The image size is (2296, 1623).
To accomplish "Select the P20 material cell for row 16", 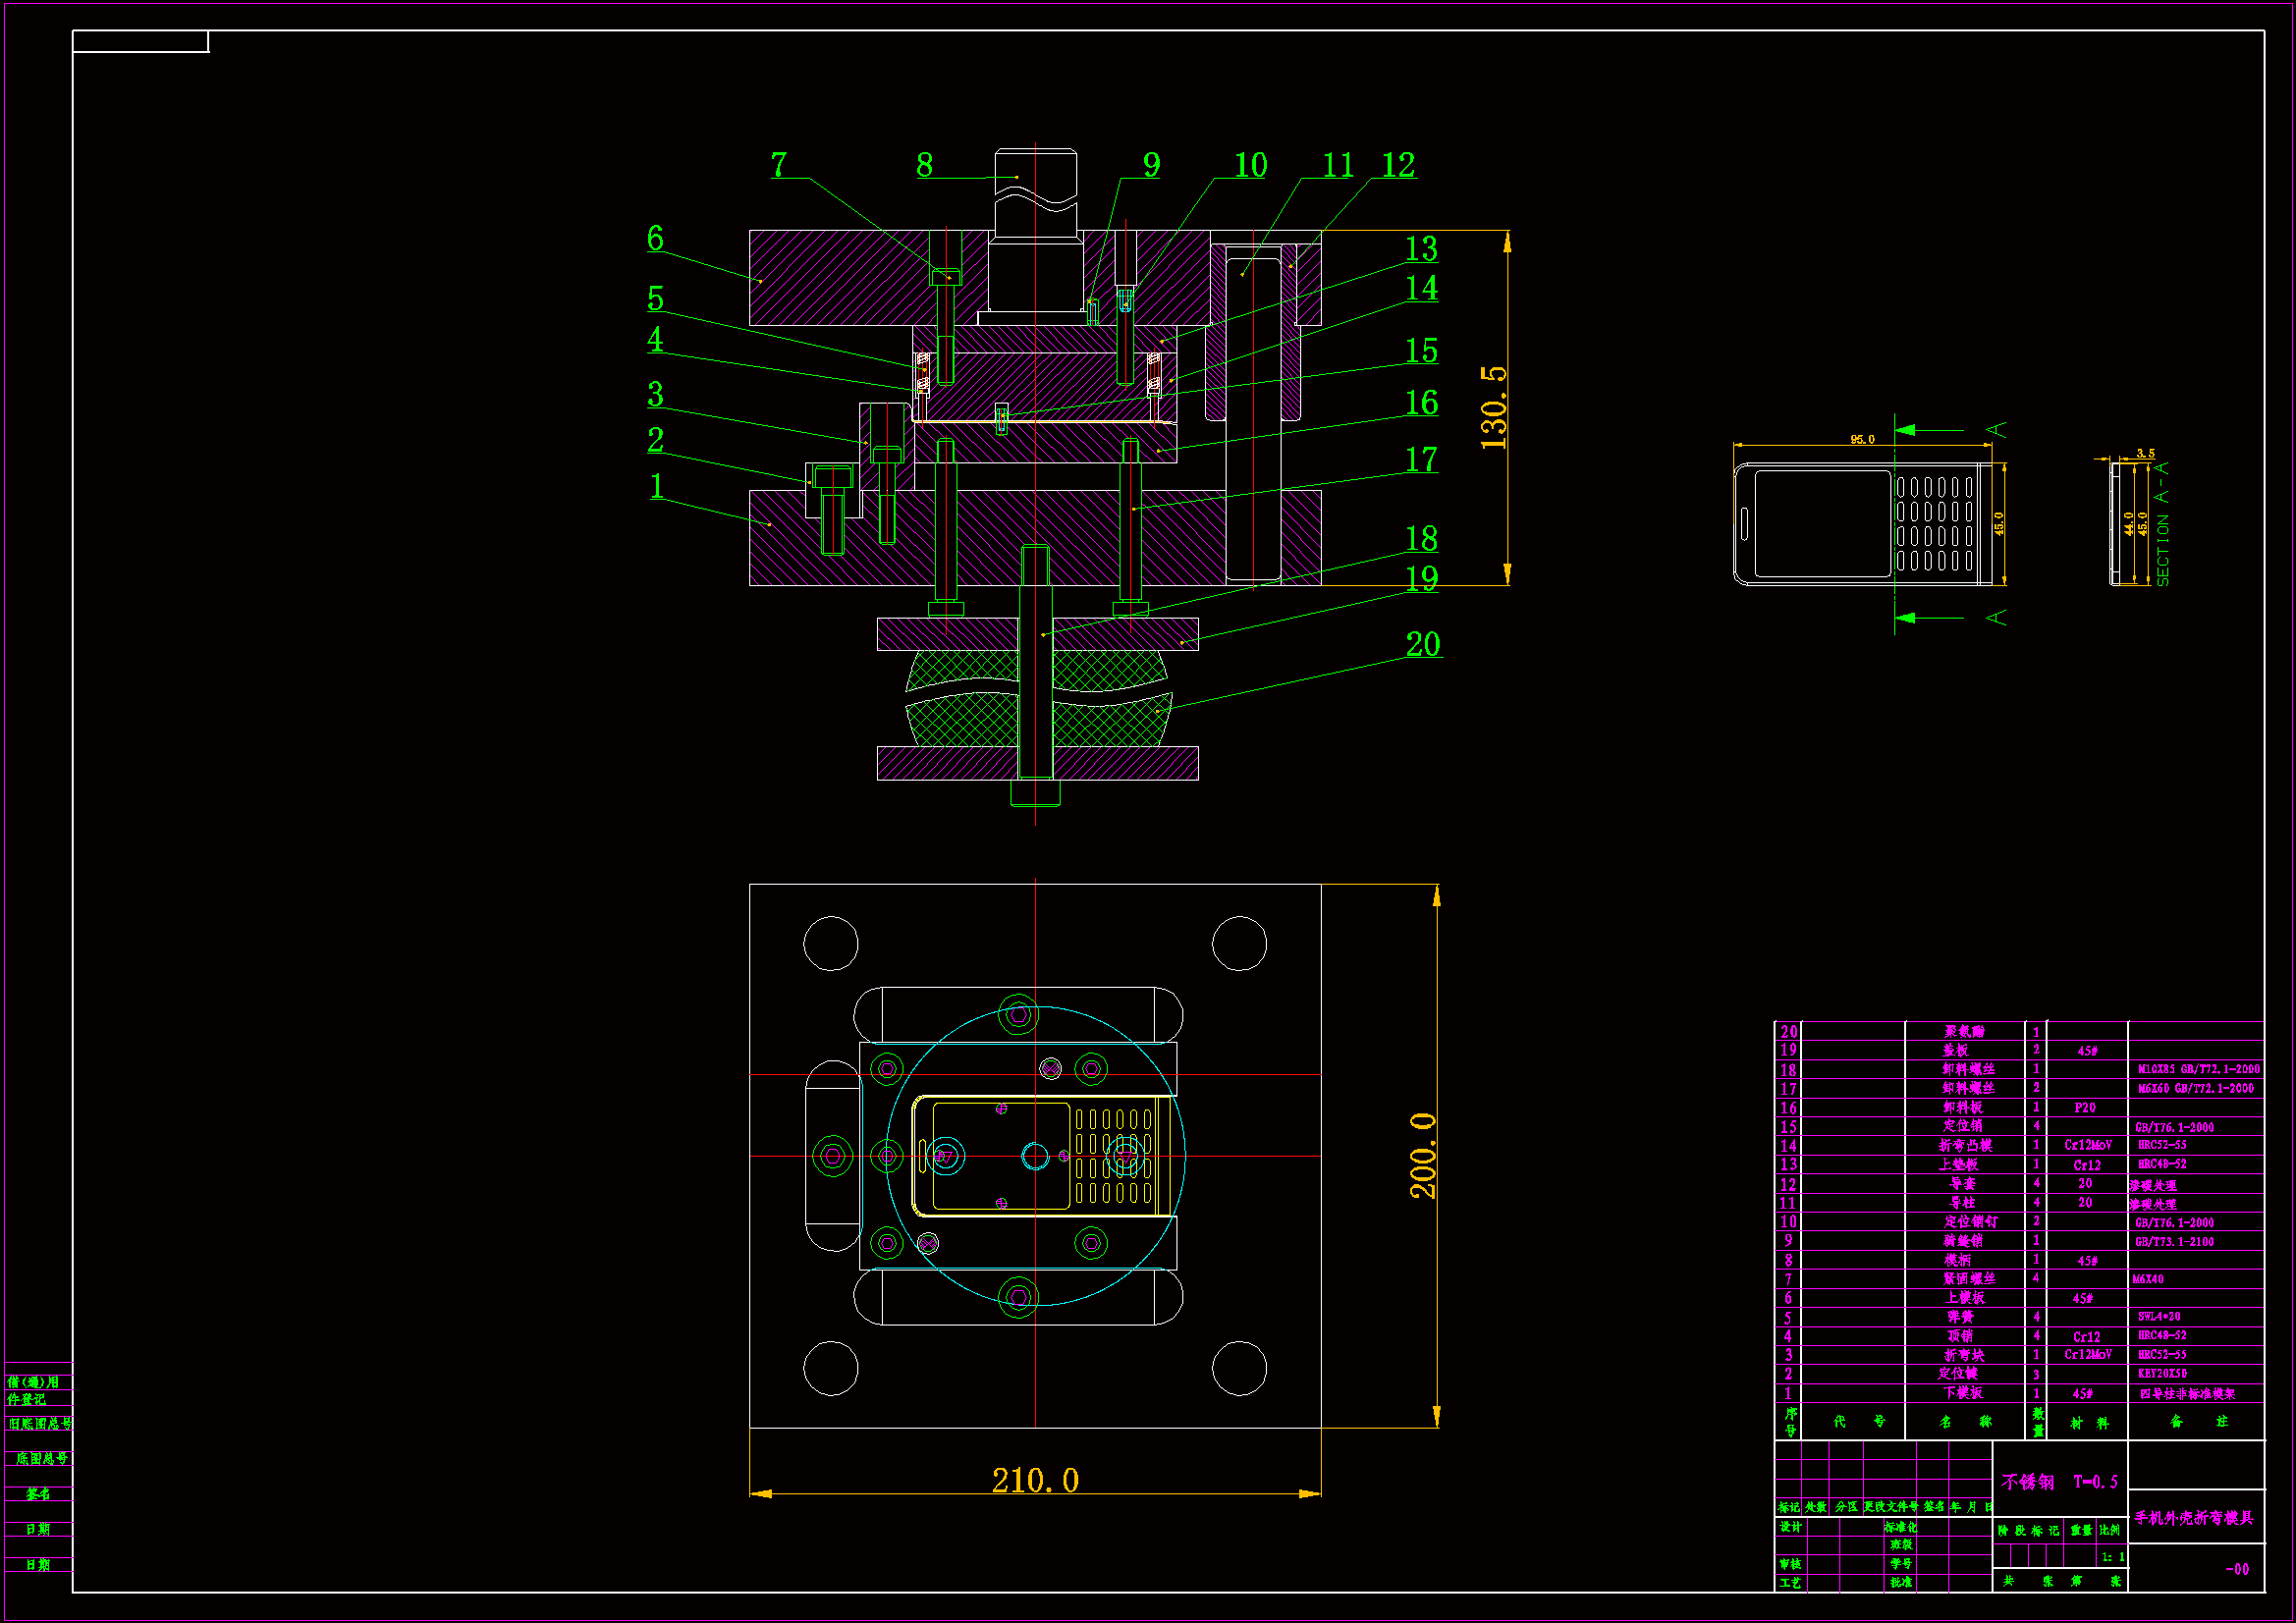I will 2085,1108.
